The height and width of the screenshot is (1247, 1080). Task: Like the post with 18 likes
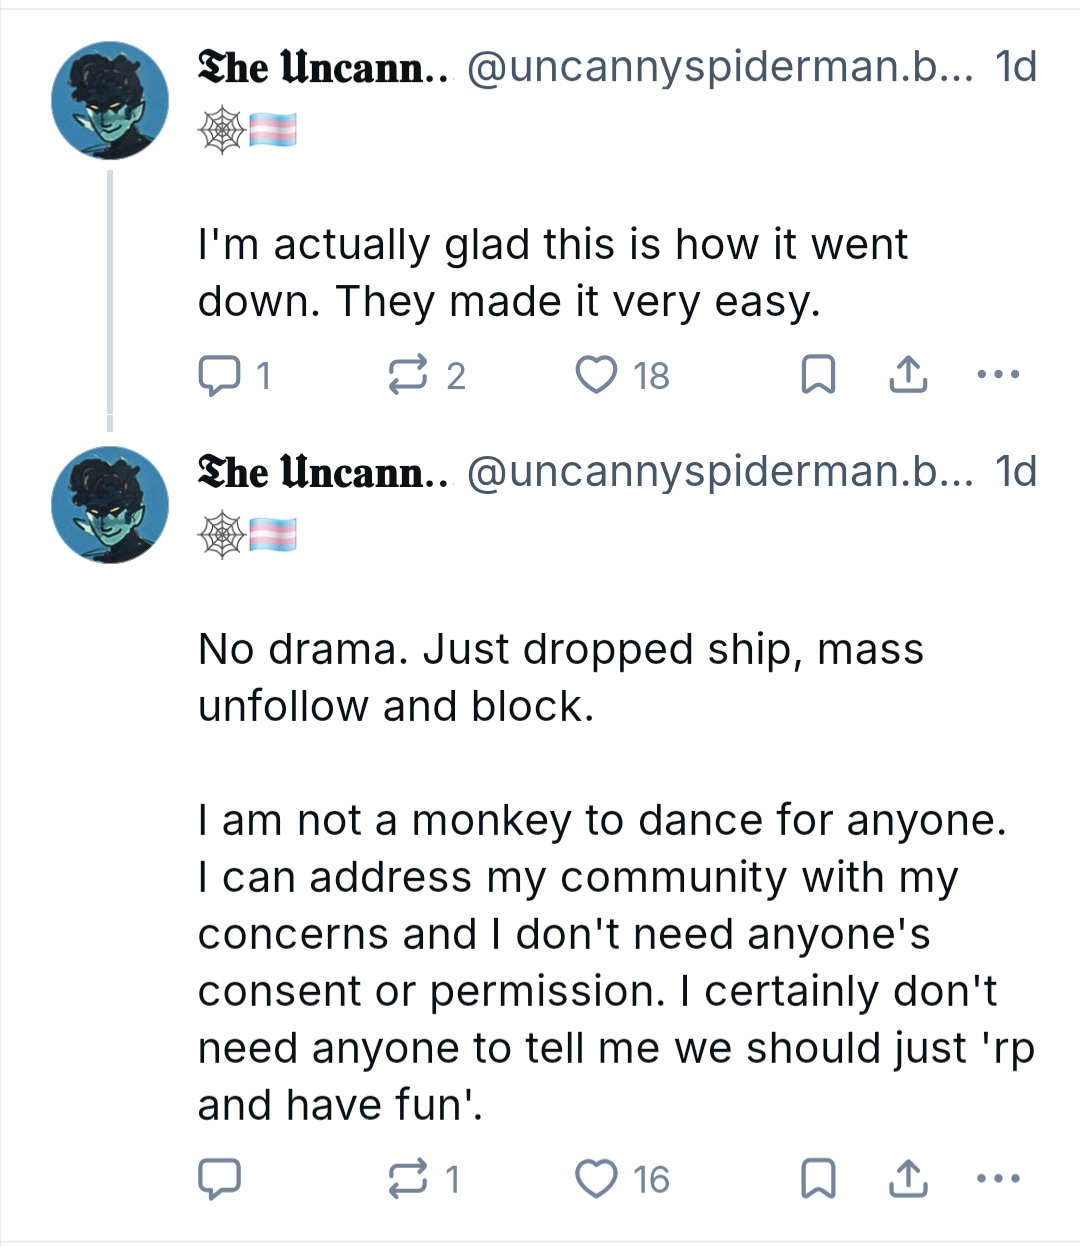[x=597, y=376]
